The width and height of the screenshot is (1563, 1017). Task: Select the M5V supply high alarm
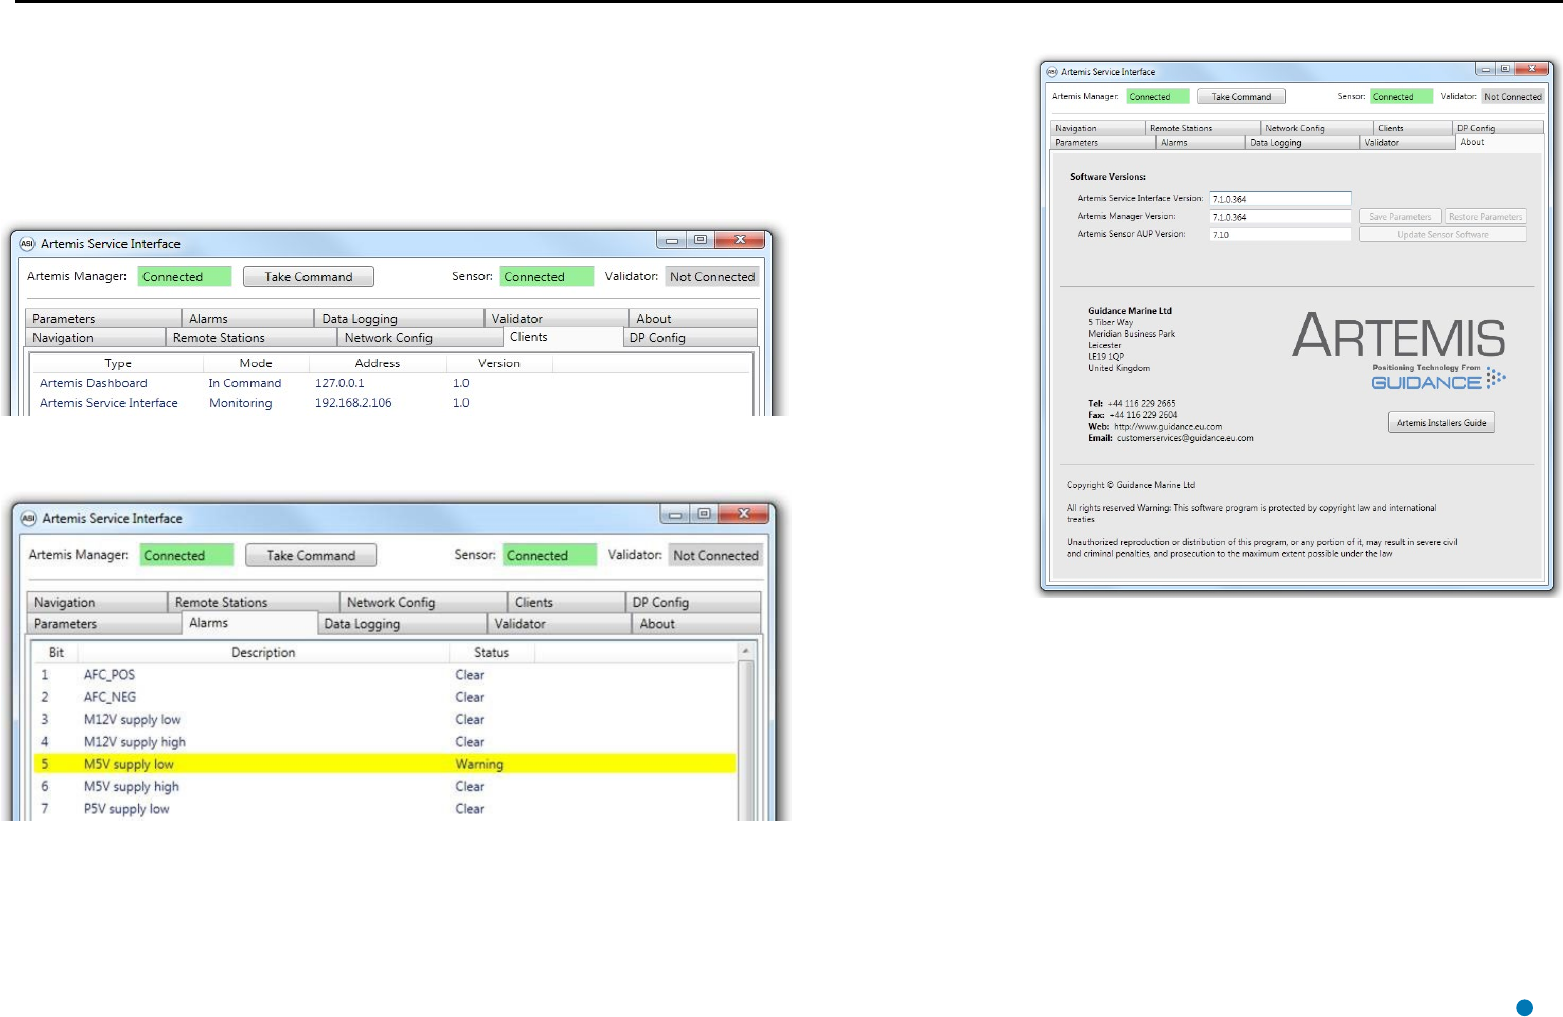[x=385, y=786]
